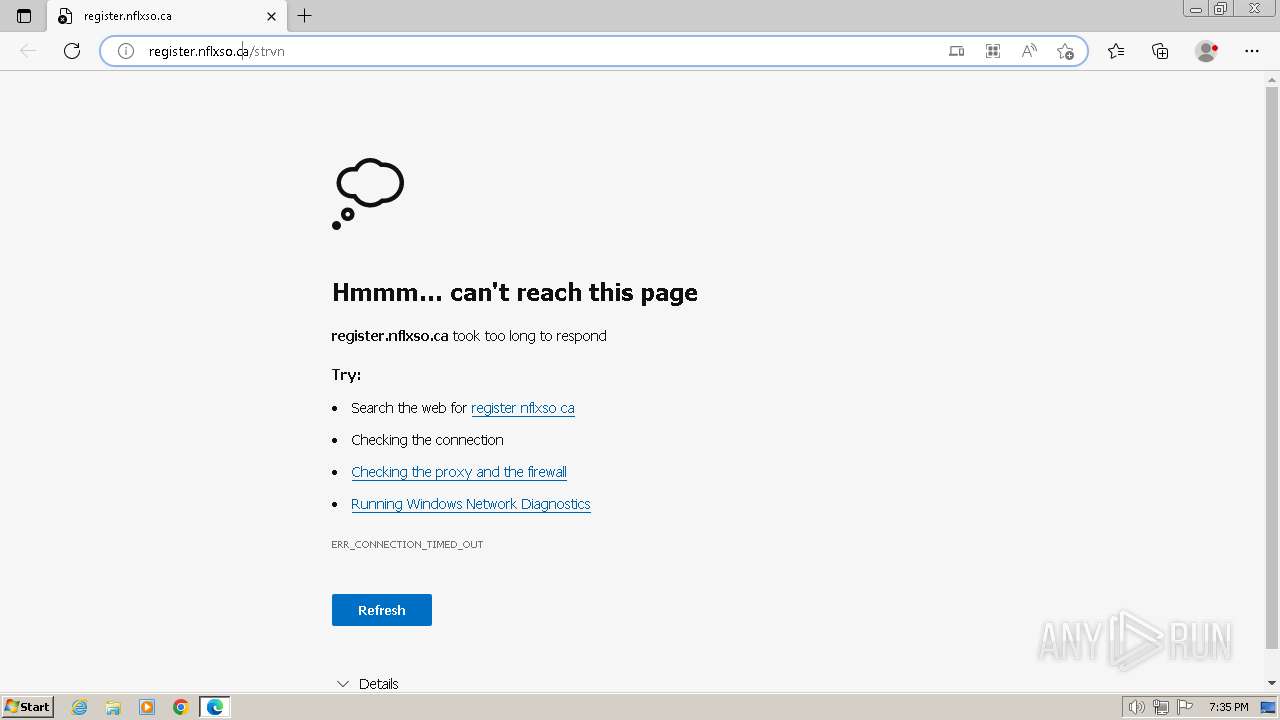Start Read aloud from address bar

coord(1029,51)
